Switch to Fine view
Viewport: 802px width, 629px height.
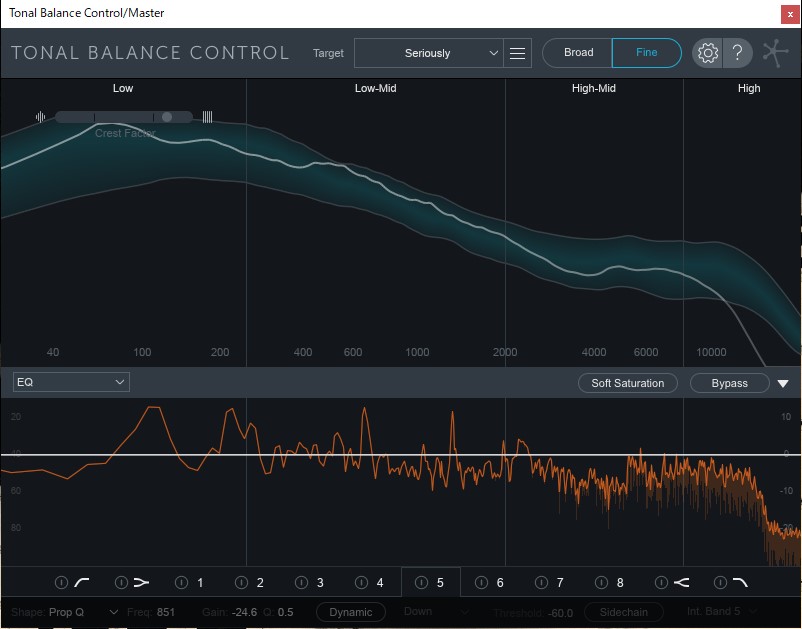point(647,53)
